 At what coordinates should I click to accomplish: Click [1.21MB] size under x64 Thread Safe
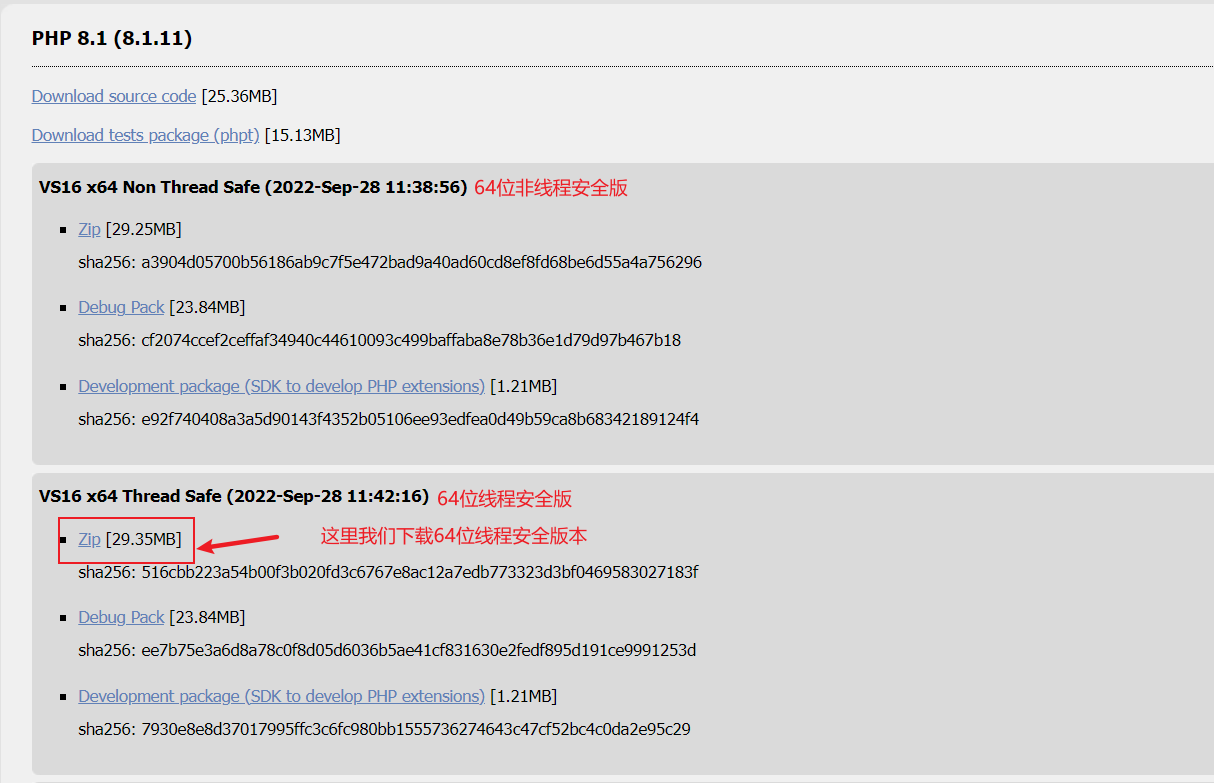click(523, 696)
